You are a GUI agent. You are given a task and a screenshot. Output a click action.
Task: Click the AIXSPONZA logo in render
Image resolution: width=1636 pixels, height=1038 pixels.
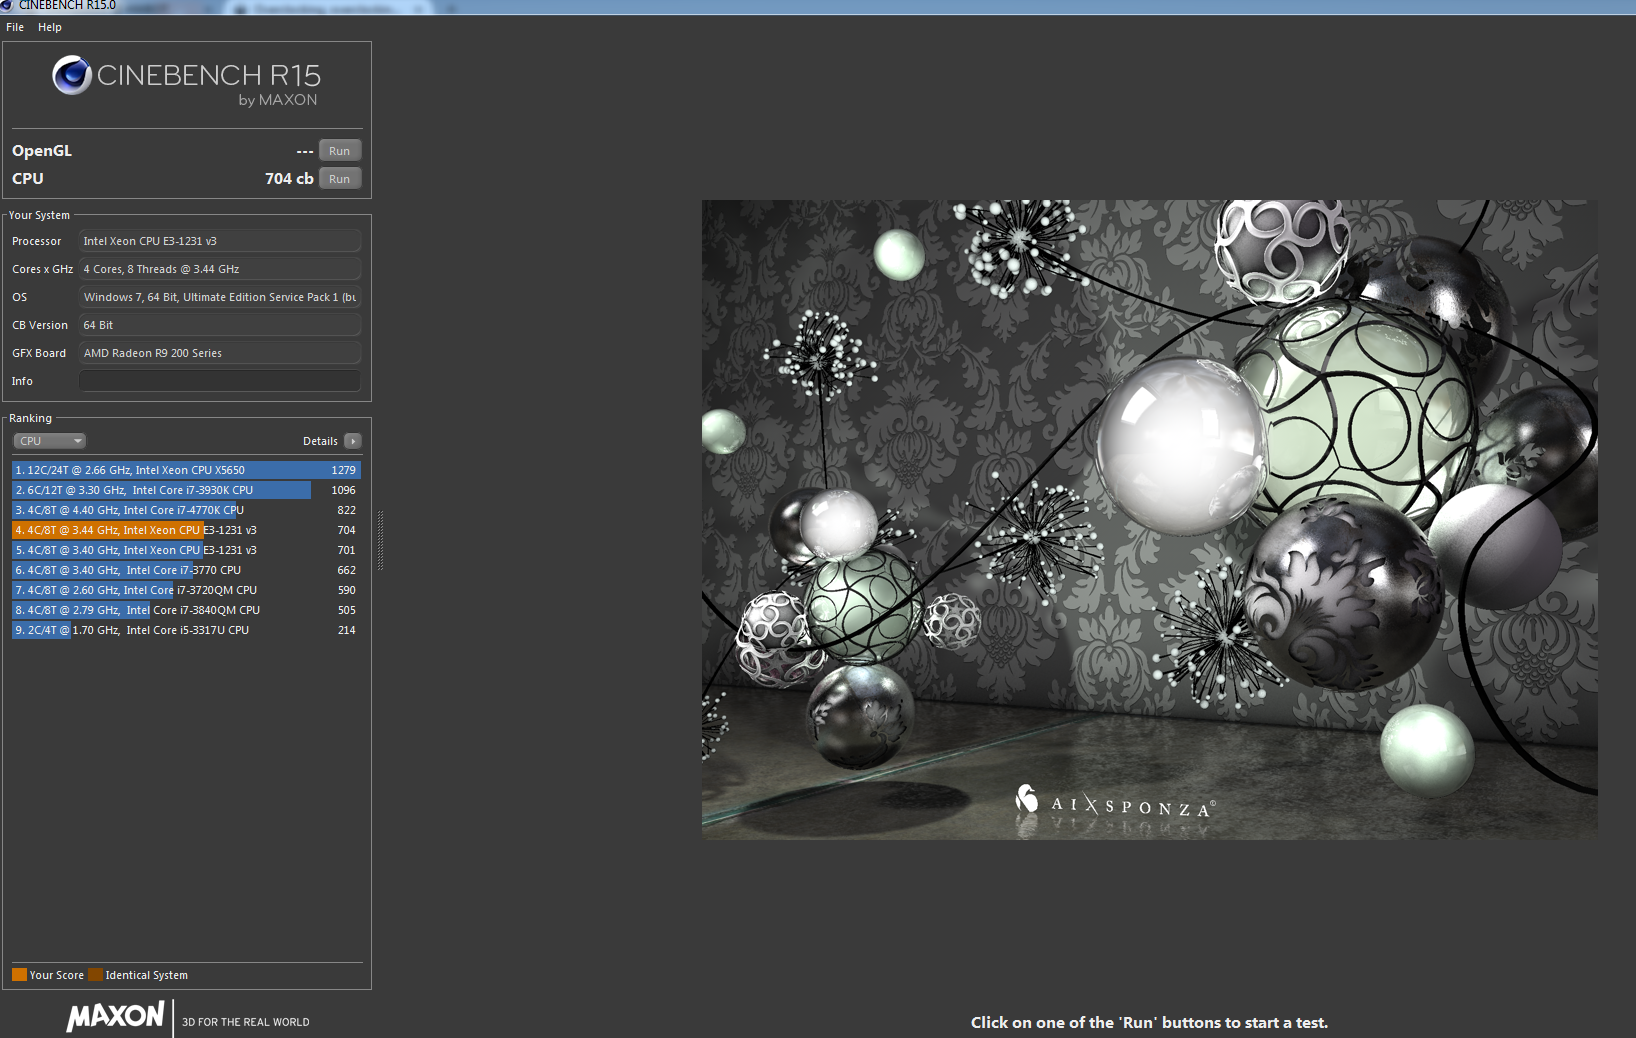[x=1116, y=803]
